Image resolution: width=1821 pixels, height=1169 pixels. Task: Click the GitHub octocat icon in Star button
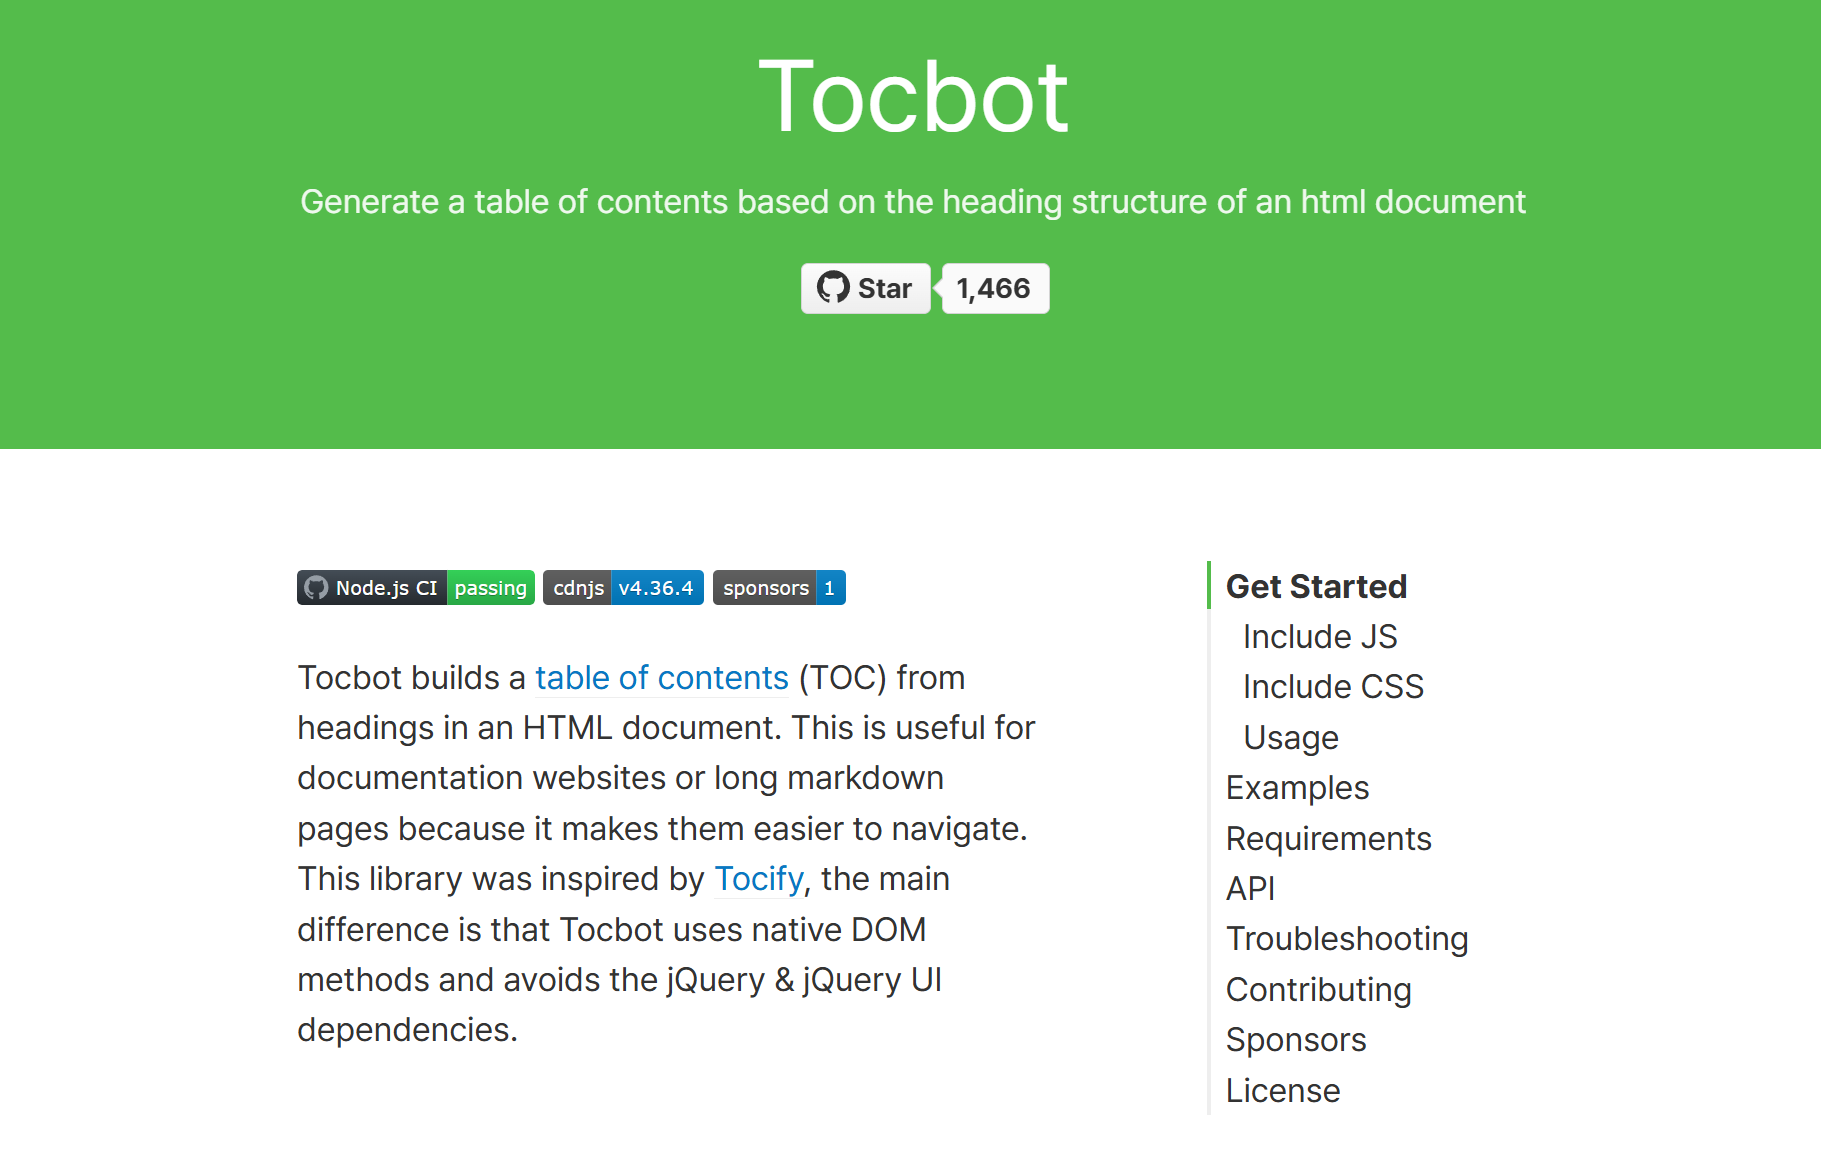(832, 288)
